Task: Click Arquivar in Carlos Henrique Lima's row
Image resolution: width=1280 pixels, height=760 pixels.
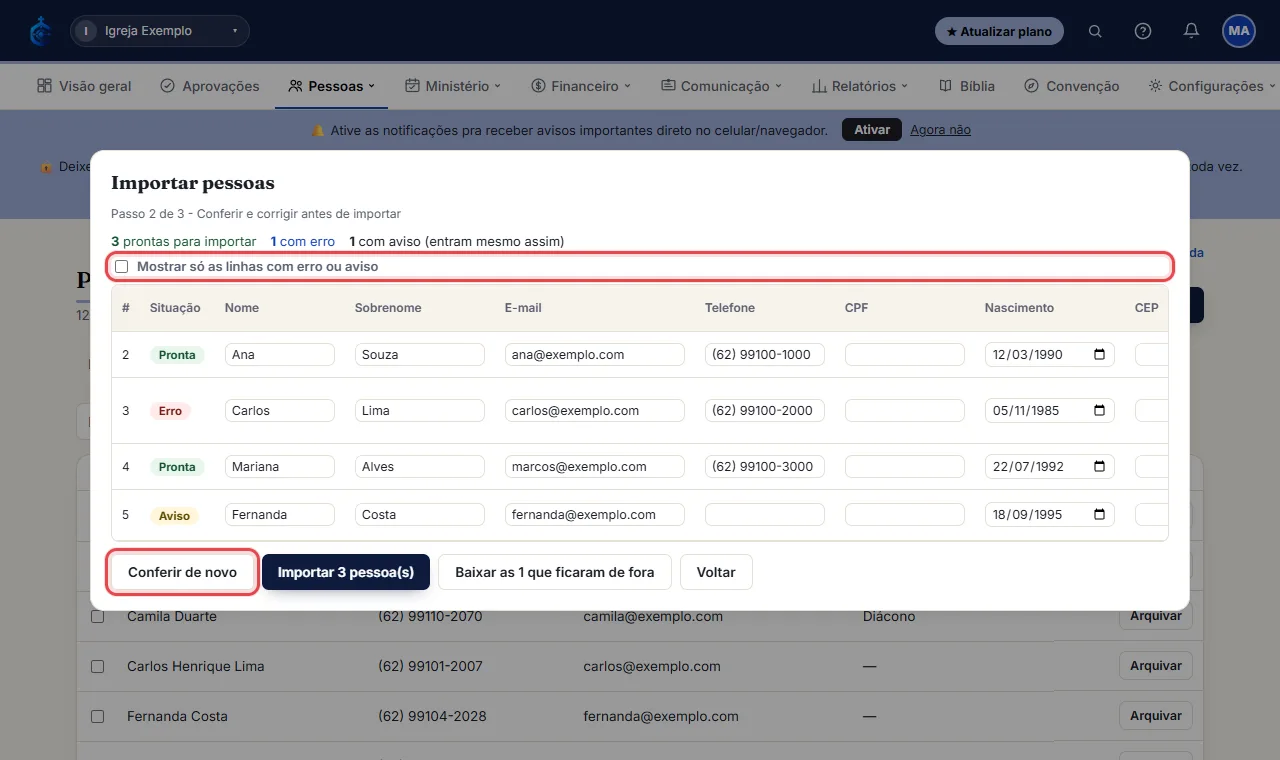Action: (1156, 666)
